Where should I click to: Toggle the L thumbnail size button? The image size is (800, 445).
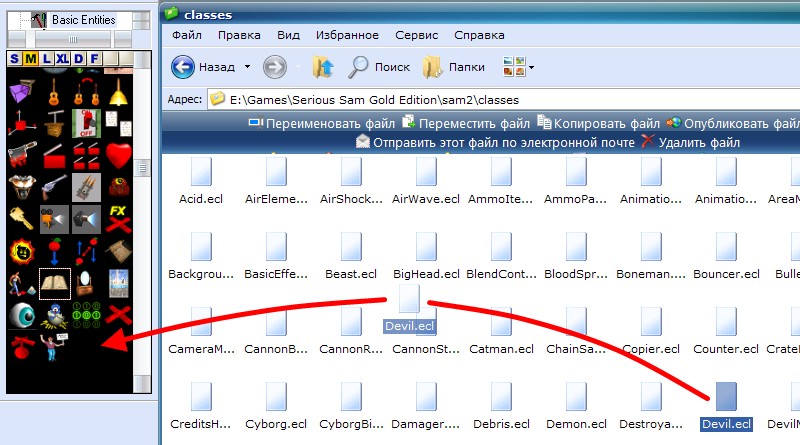pos(46,59)
